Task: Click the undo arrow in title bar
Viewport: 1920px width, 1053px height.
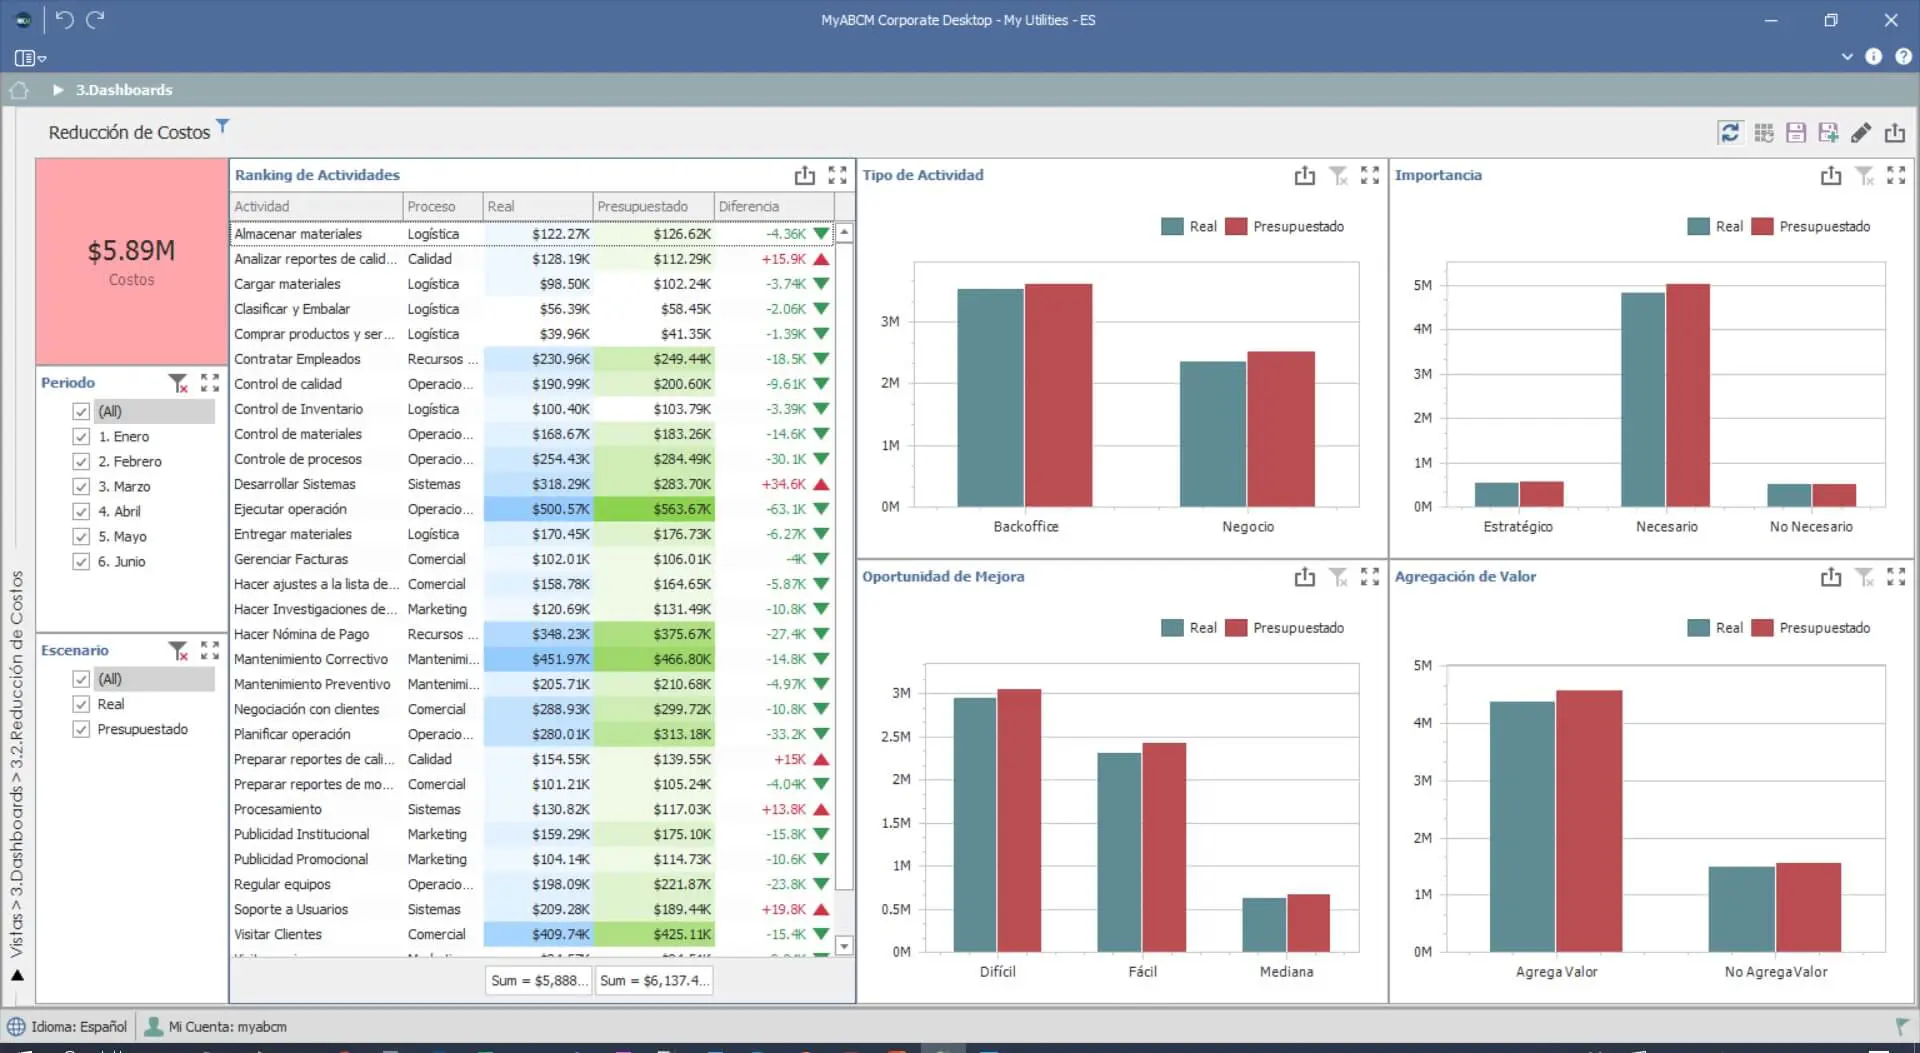Action: [x=64, y=20]
